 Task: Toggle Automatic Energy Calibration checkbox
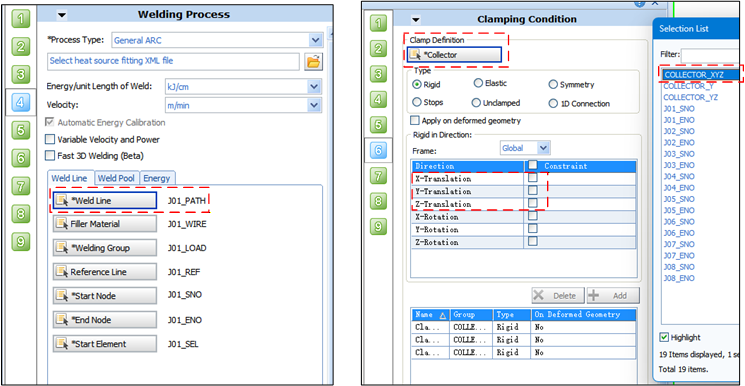point(49,123)
